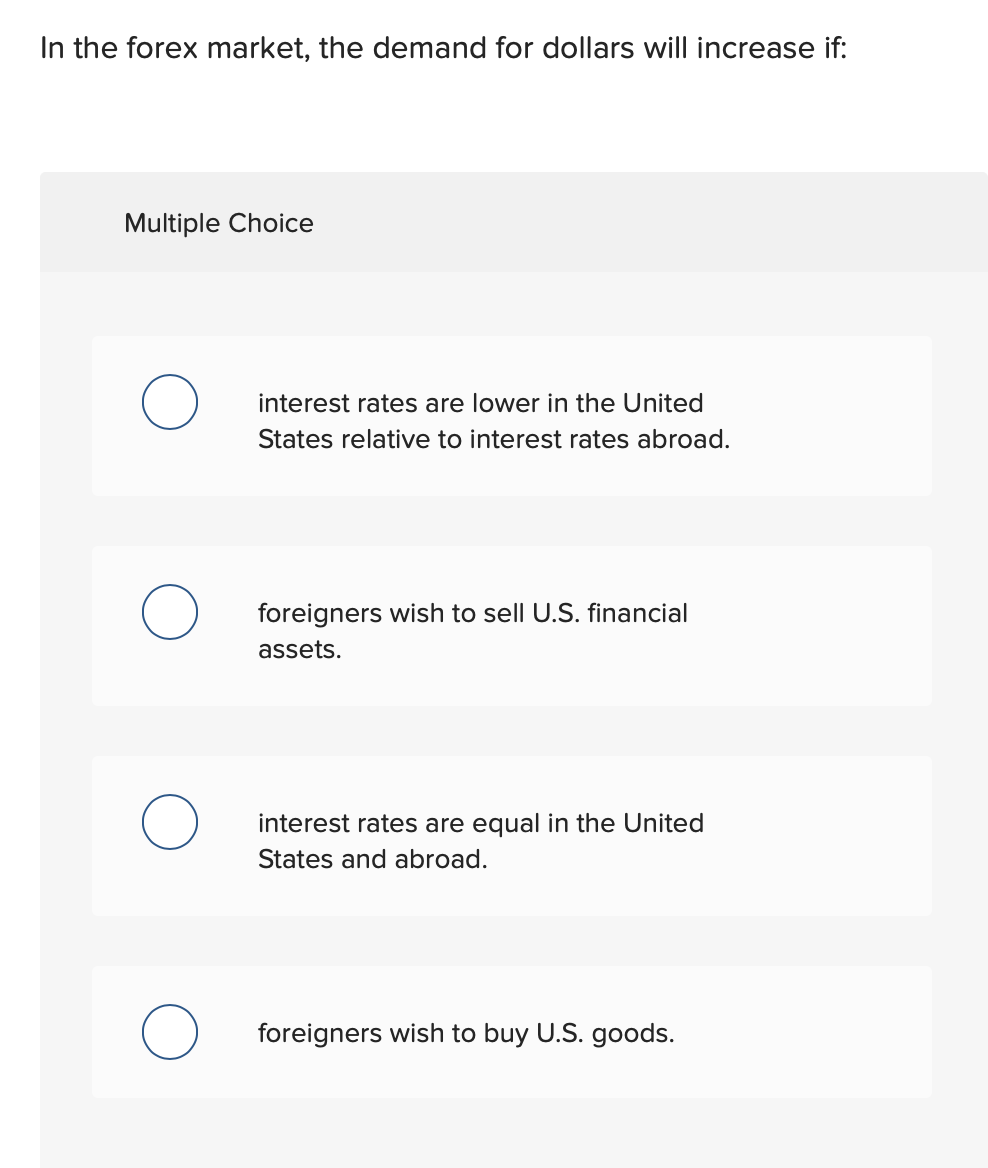
Task: Click the gray area below the last option
Action: [x=513, y=1135]
